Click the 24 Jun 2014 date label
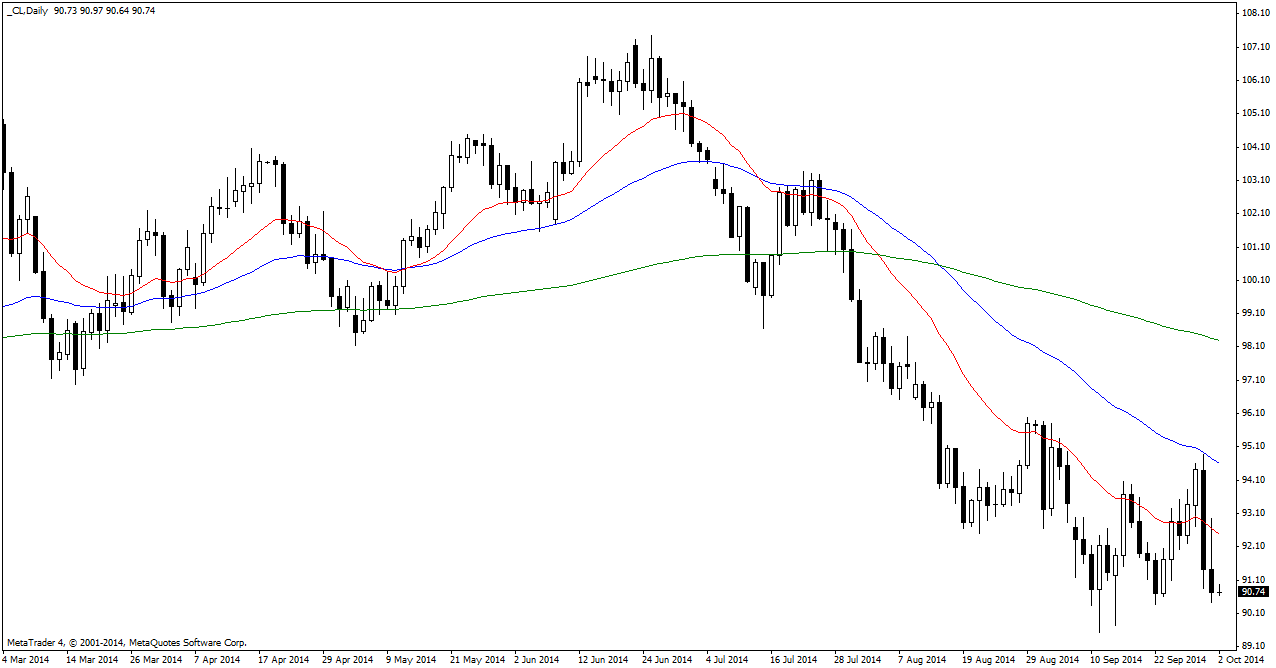This screenshot has width=1276, height=668. tap(667, 660)
